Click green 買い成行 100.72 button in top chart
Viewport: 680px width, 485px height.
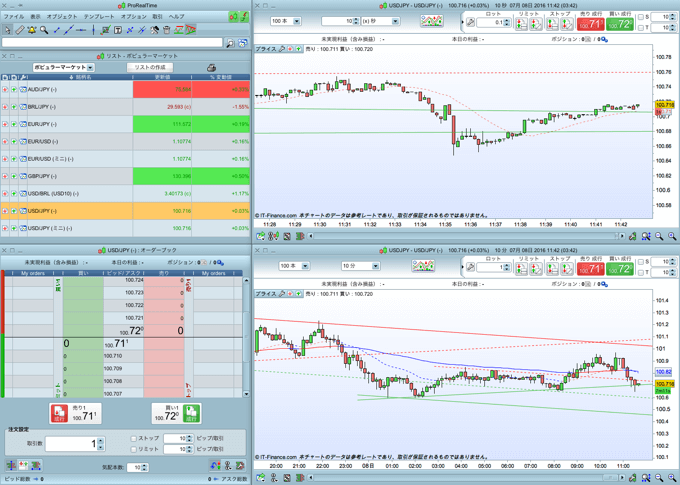(620, 24)
